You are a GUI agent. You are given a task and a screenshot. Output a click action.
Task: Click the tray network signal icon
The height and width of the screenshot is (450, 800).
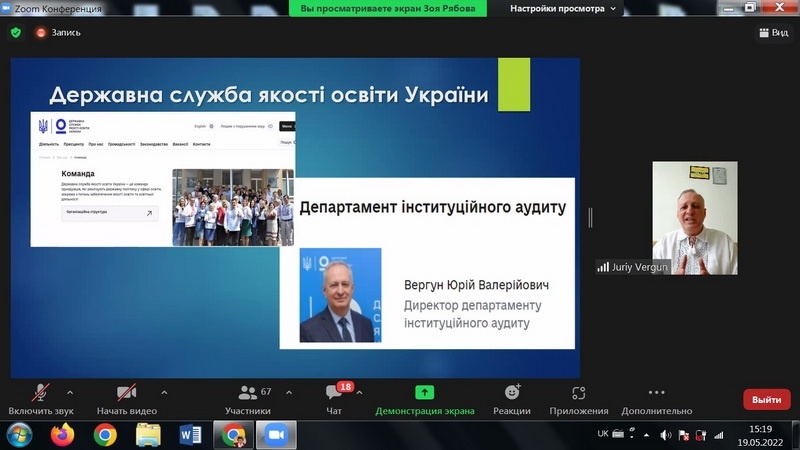[x=719, y=435]
